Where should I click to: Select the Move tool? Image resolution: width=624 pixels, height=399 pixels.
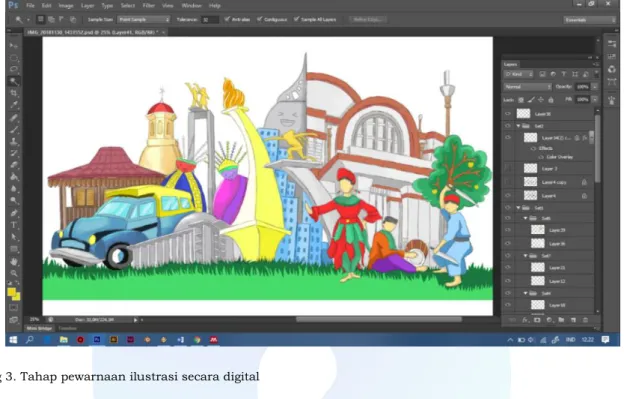click(14, 46)
